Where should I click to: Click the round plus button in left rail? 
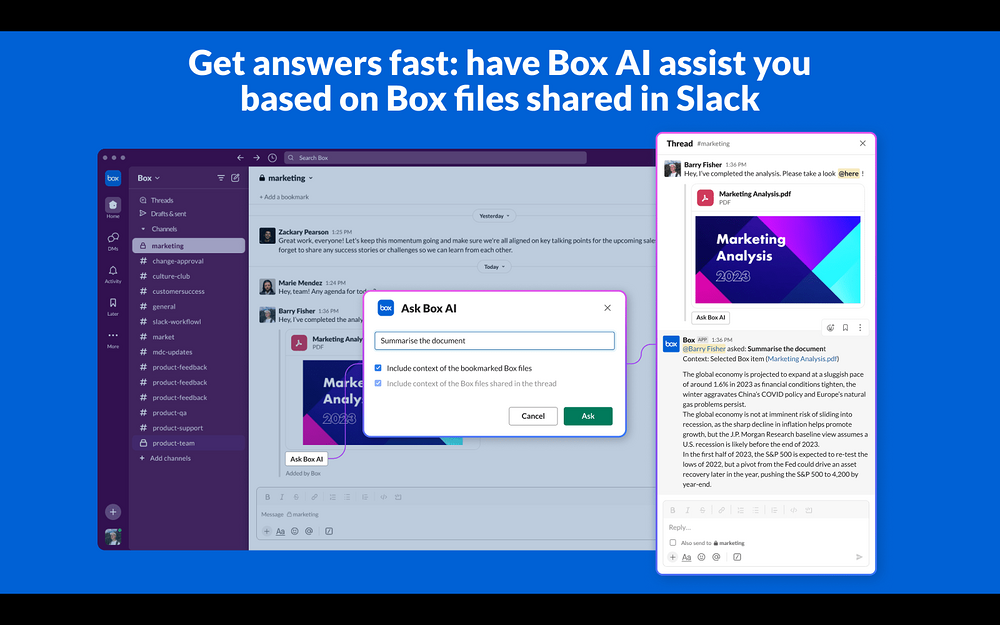(113, 511)
